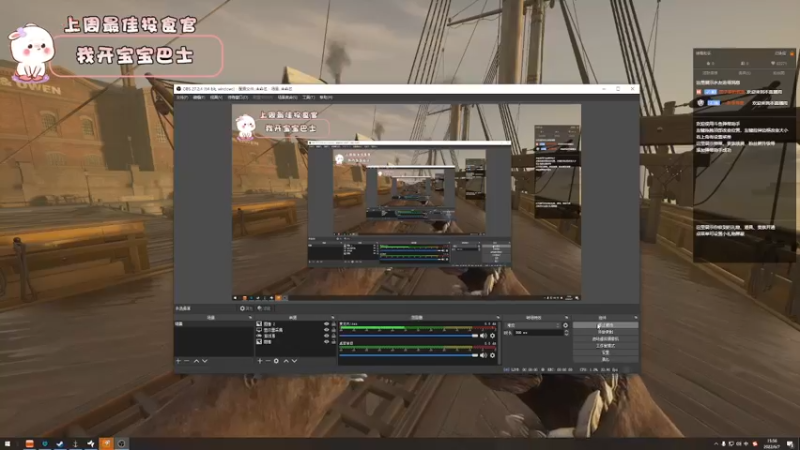Image resolution: width=800 pixels, height=450 pixels.
Task: Open the 编辑 menu in OBS
Action: 199,97
